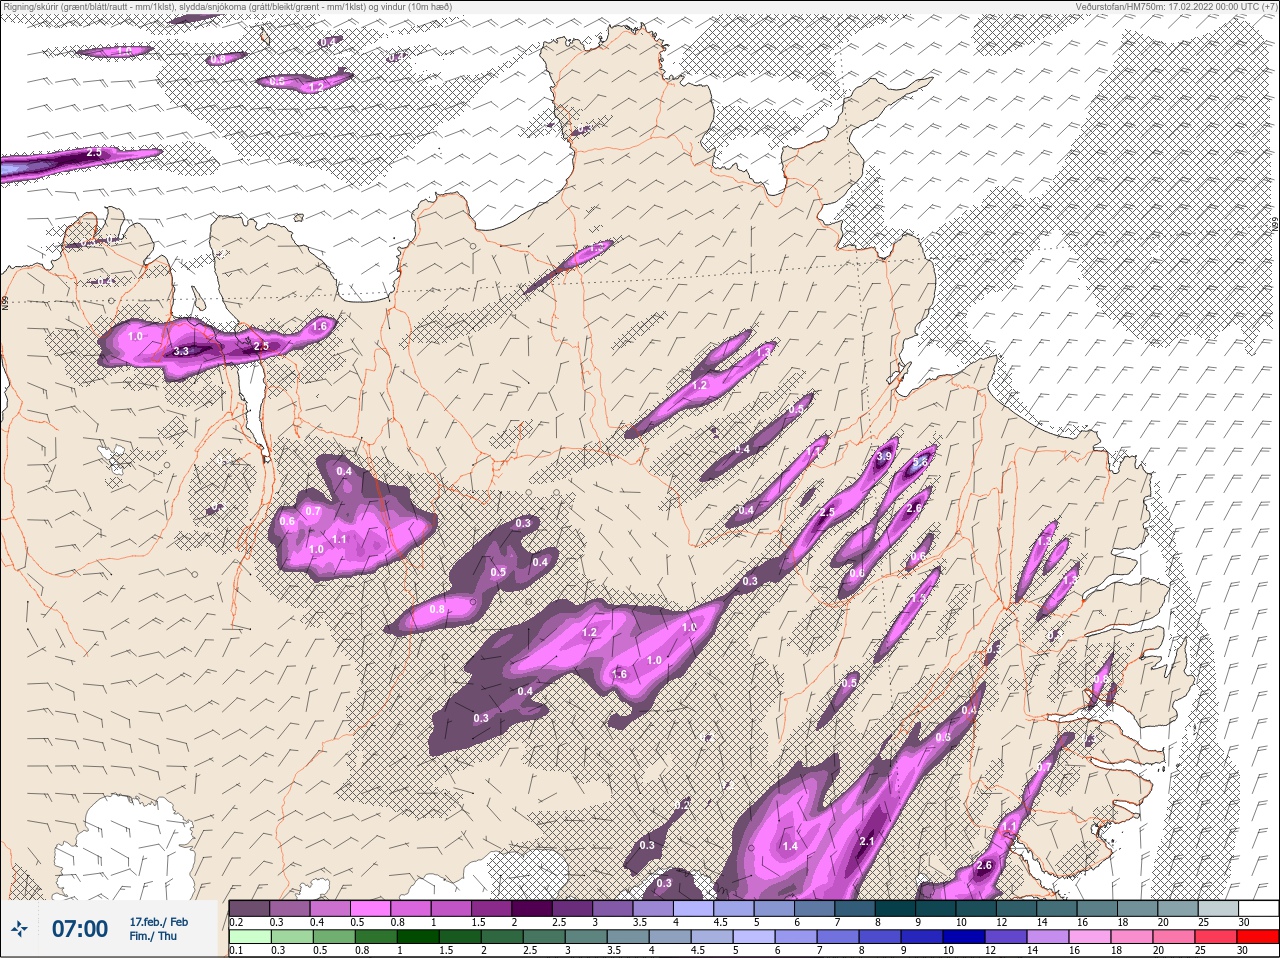This screenshot has width=1280, height=958.
Task: Click the 2.1 precipitation value on the map
Action: (x=867, y=841)
